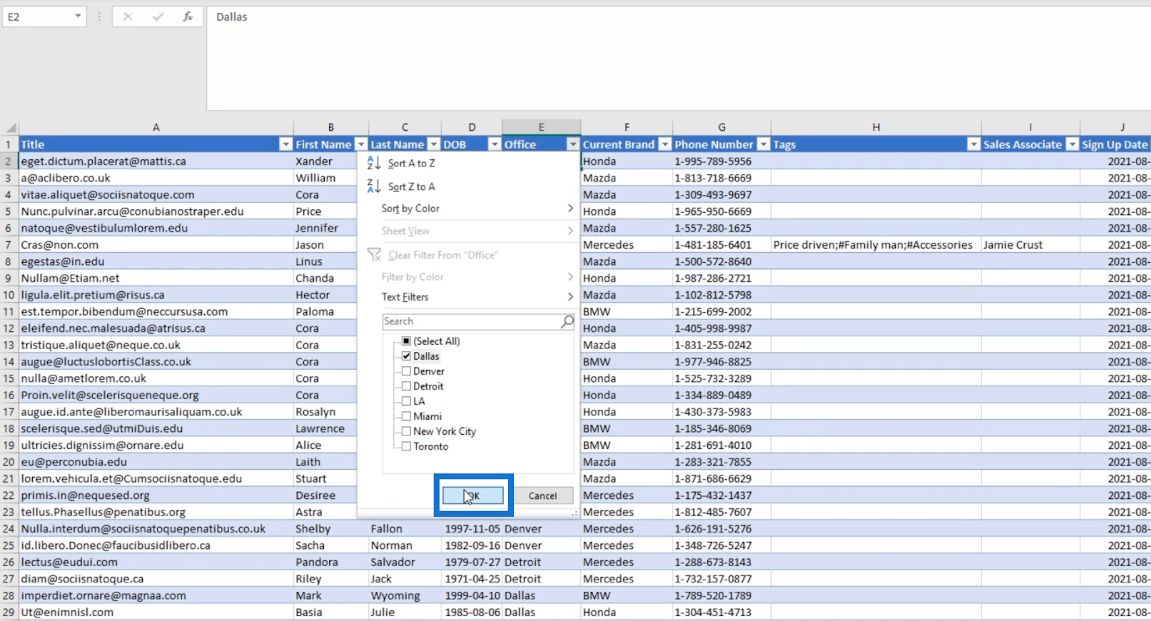Open Text Filters submenu
The image size is (1151, 621).
coord(470,297)
